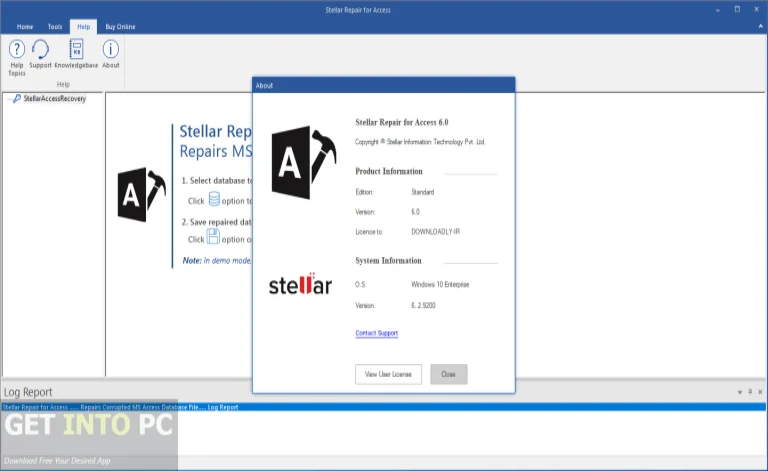768x471 pixels.
Task: Click the 'Stellar Repair for Access 6.0' heading
Action: pyautogui.click(x=402, y=122)
